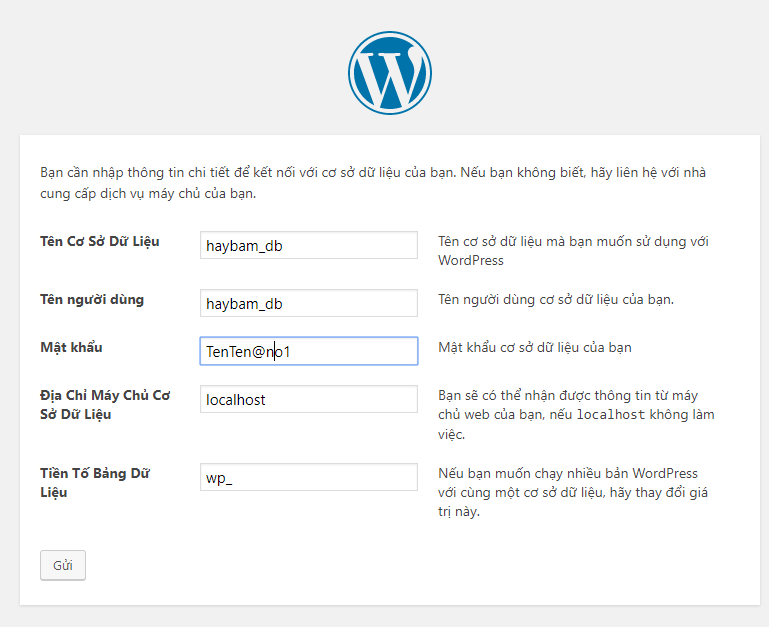Click the table prefix description about running multiple WordPress copies
This screenshot has height=627, width=769.
pyautogui.click(x=573, y=492)
